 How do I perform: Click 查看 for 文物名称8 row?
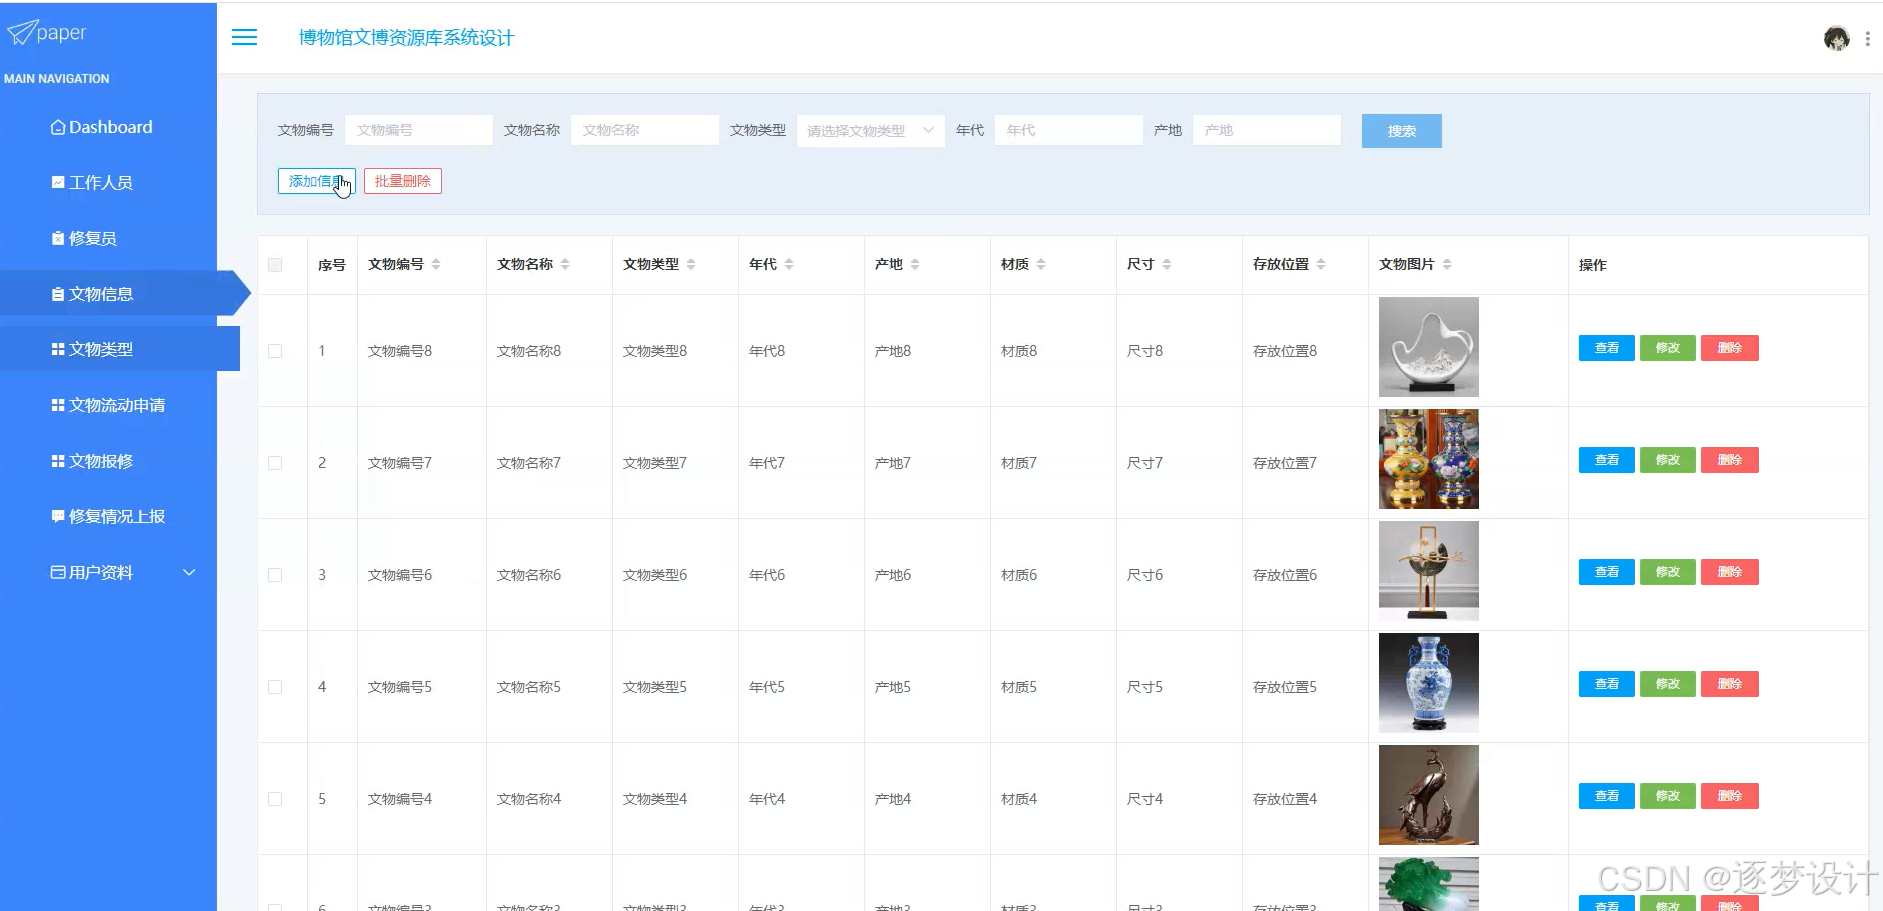click(x=1606, y=348)
